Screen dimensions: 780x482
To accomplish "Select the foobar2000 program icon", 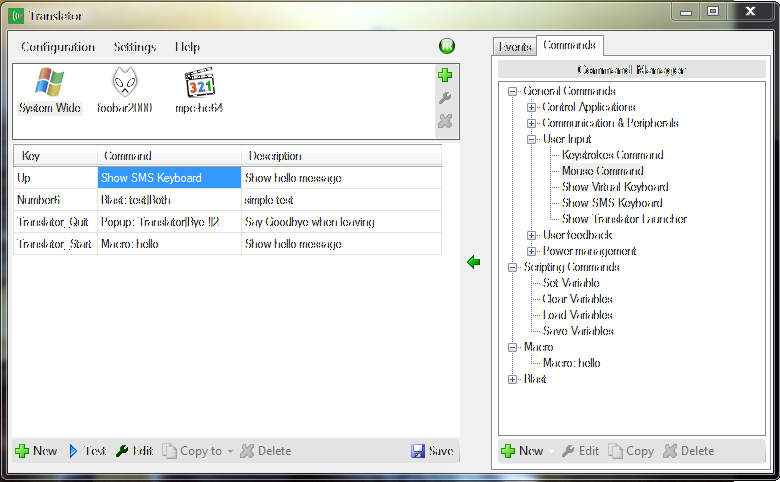I will pos(124,91).
